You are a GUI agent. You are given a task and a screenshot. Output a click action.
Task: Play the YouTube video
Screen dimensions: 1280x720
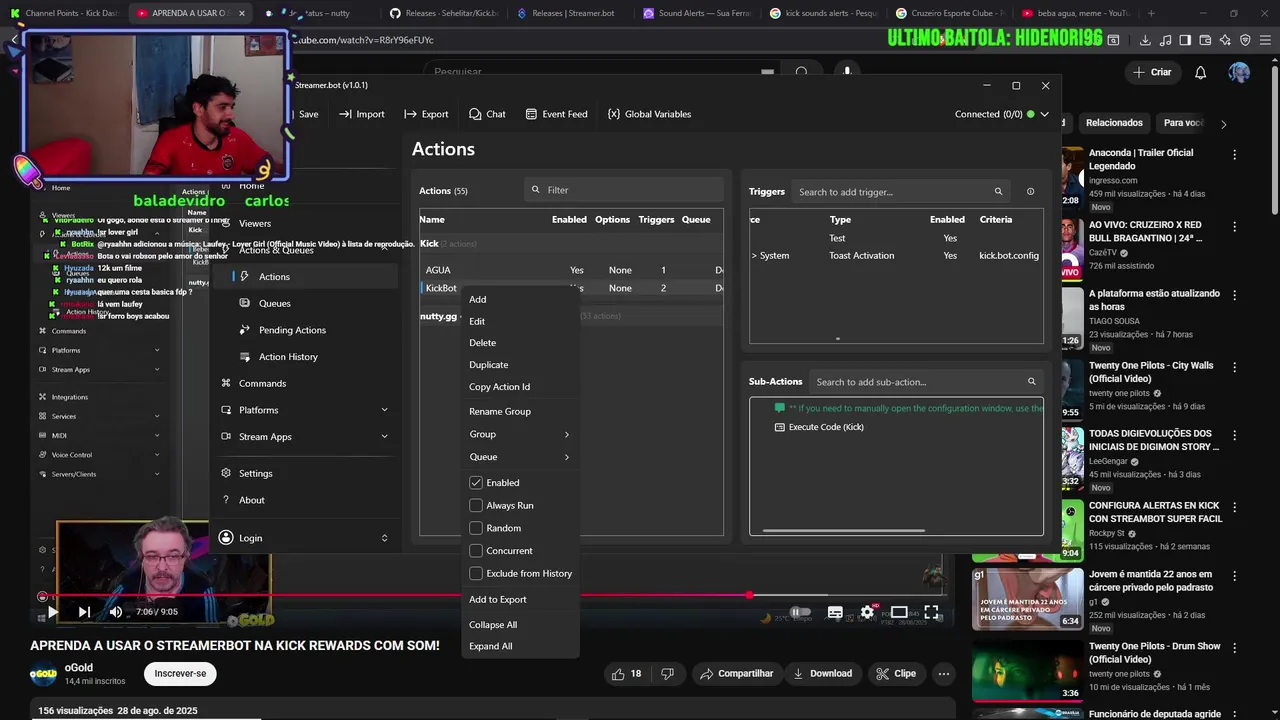pyautogui.click(x=53, y=612)
